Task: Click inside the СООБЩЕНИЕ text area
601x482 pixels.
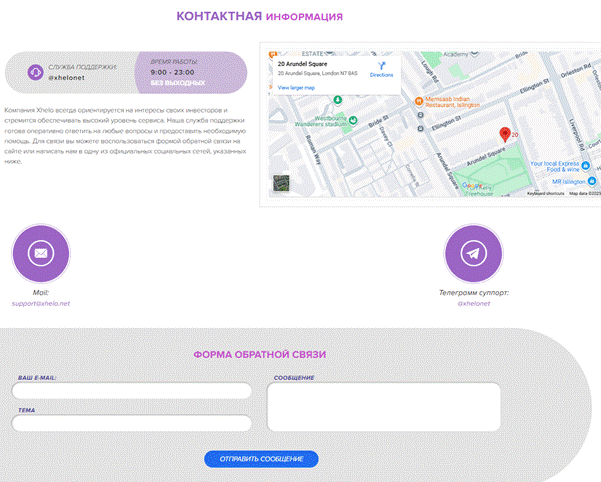Action: [383, 407]
